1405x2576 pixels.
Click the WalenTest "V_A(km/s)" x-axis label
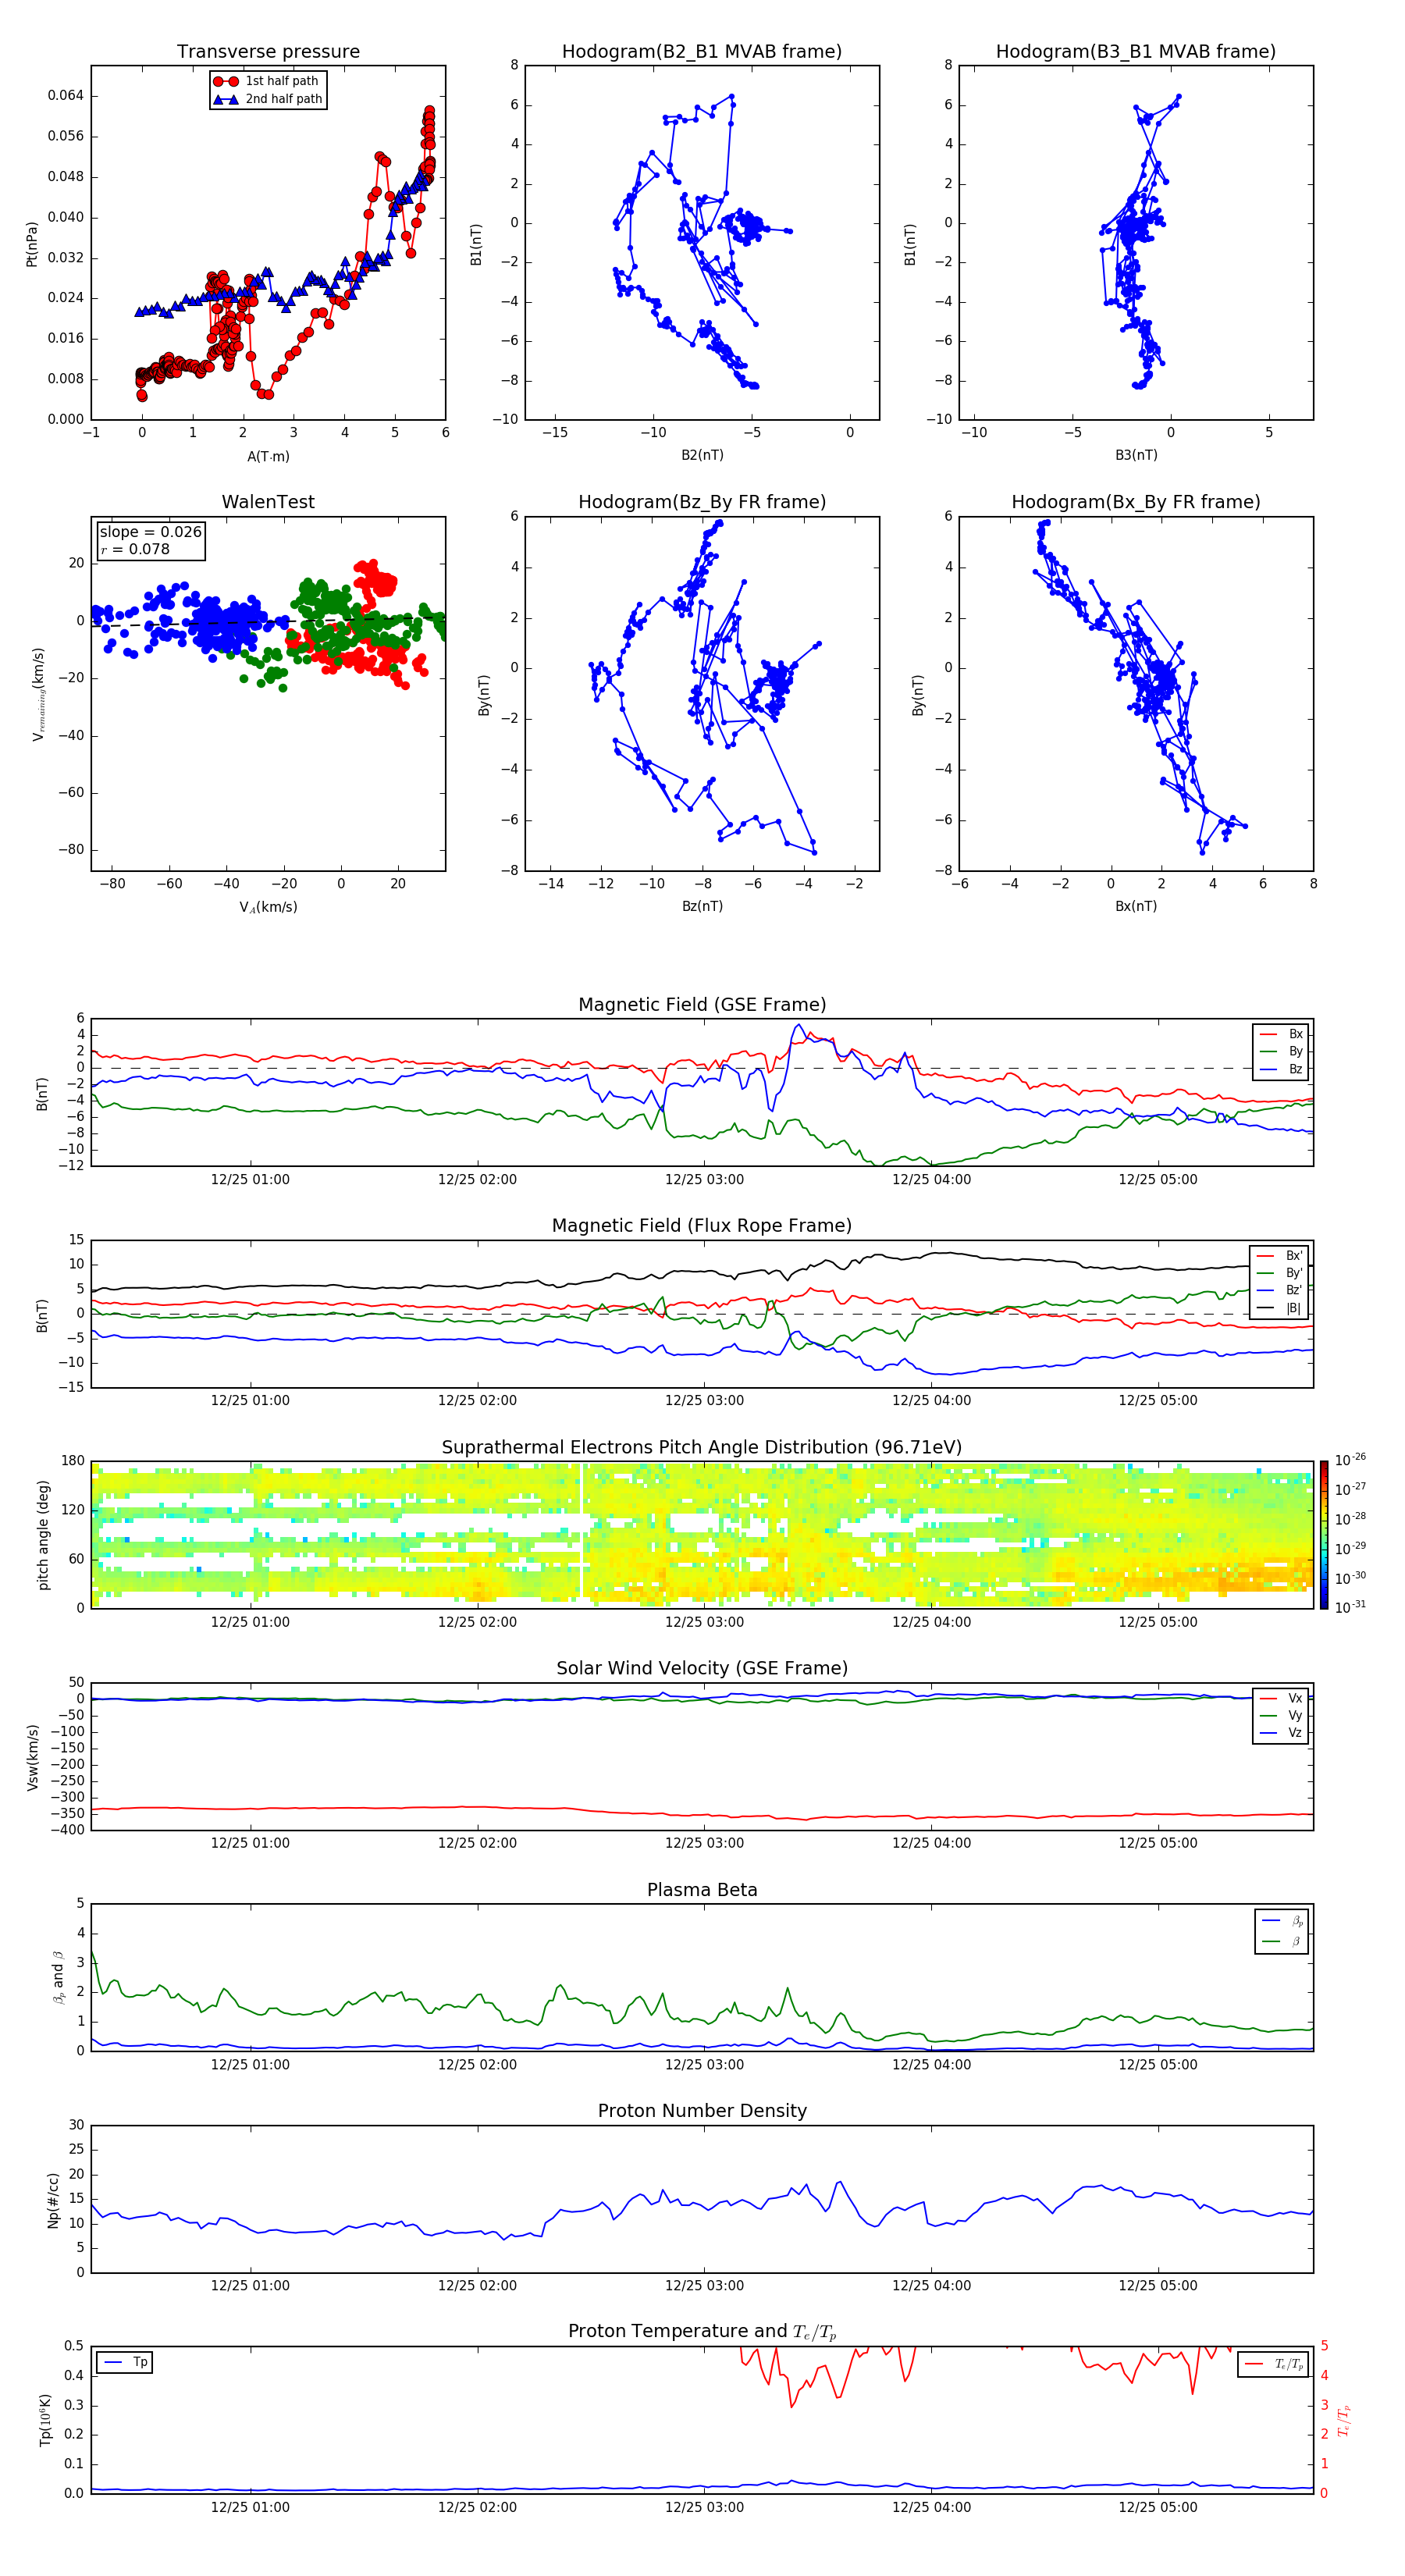(268, 907)
